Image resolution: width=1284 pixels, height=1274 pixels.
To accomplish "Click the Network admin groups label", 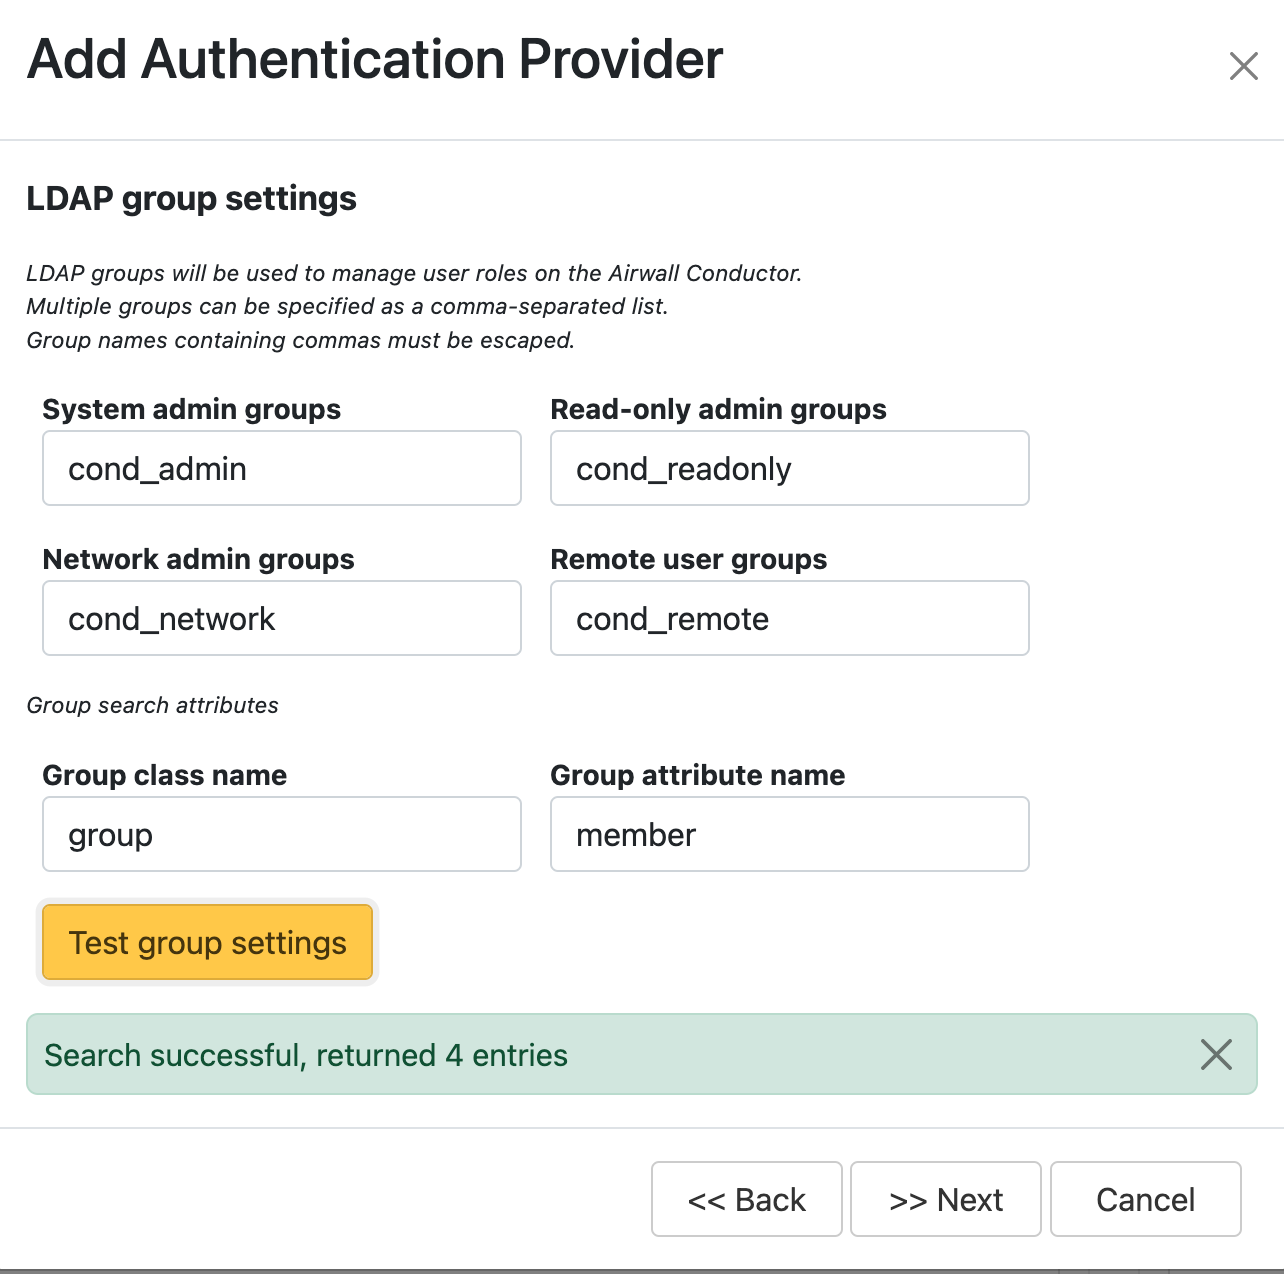I will point(198,559).
